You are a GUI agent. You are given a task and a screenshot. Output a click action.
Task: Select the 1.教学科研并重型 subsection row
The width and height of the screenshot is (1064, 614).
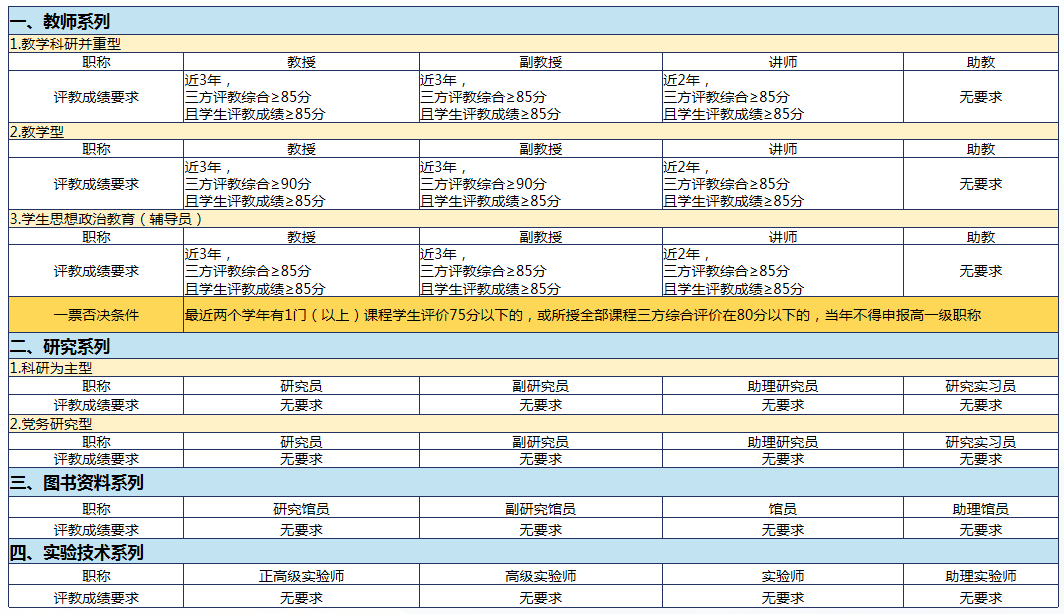click(65, 44)
